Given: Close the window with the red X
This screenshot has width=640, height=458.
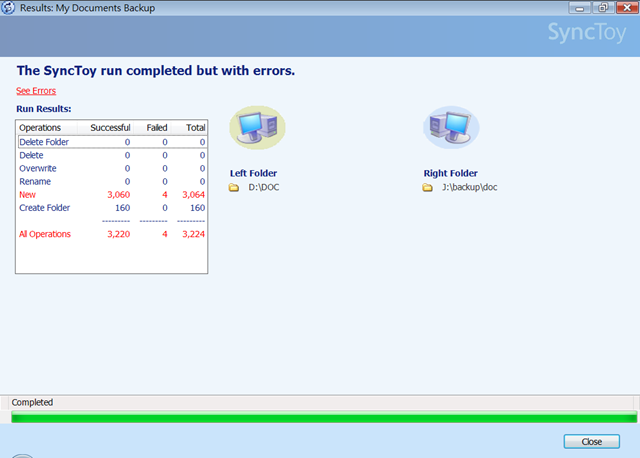Looking at the screenshot, I should (x=627, y=8).
